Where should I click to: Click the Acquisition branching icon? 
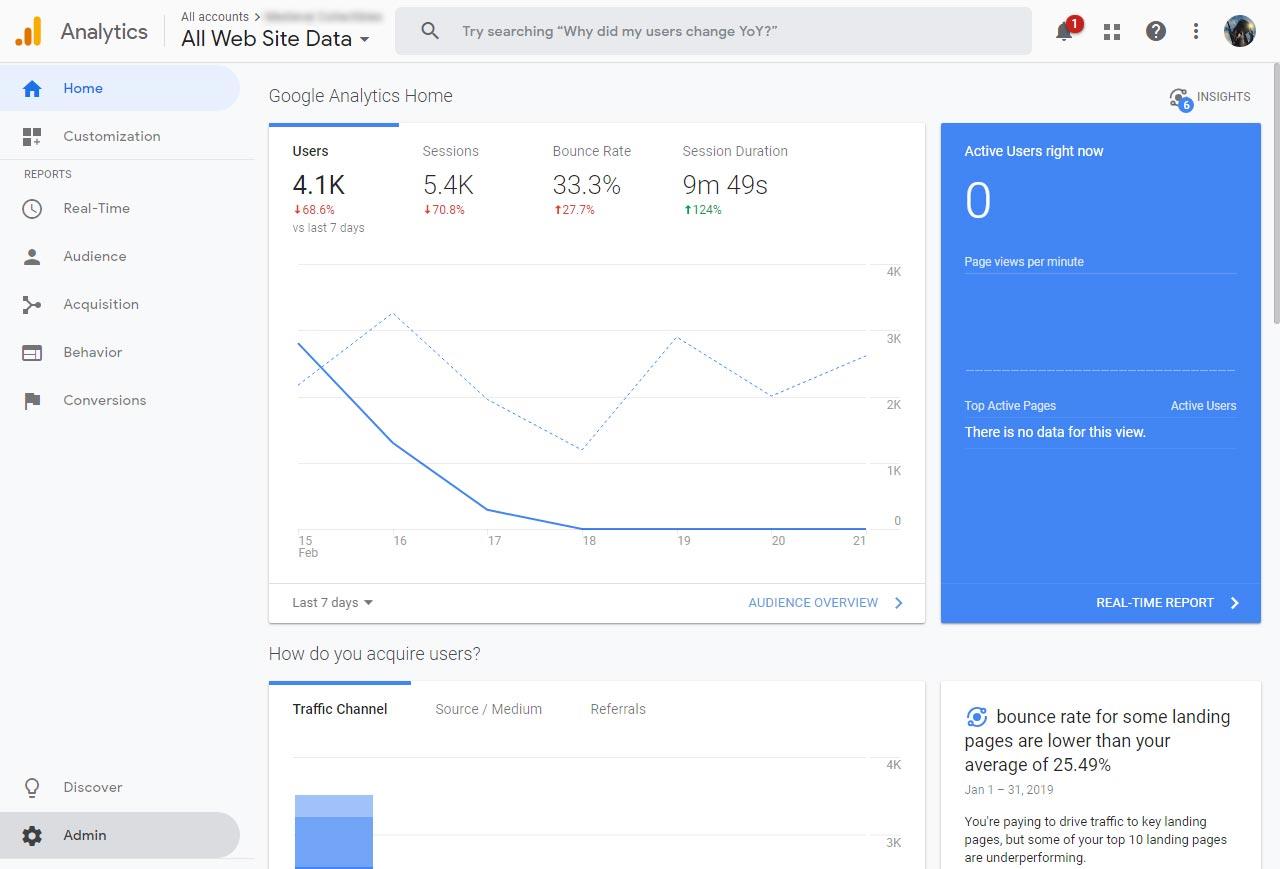point(32,304)
